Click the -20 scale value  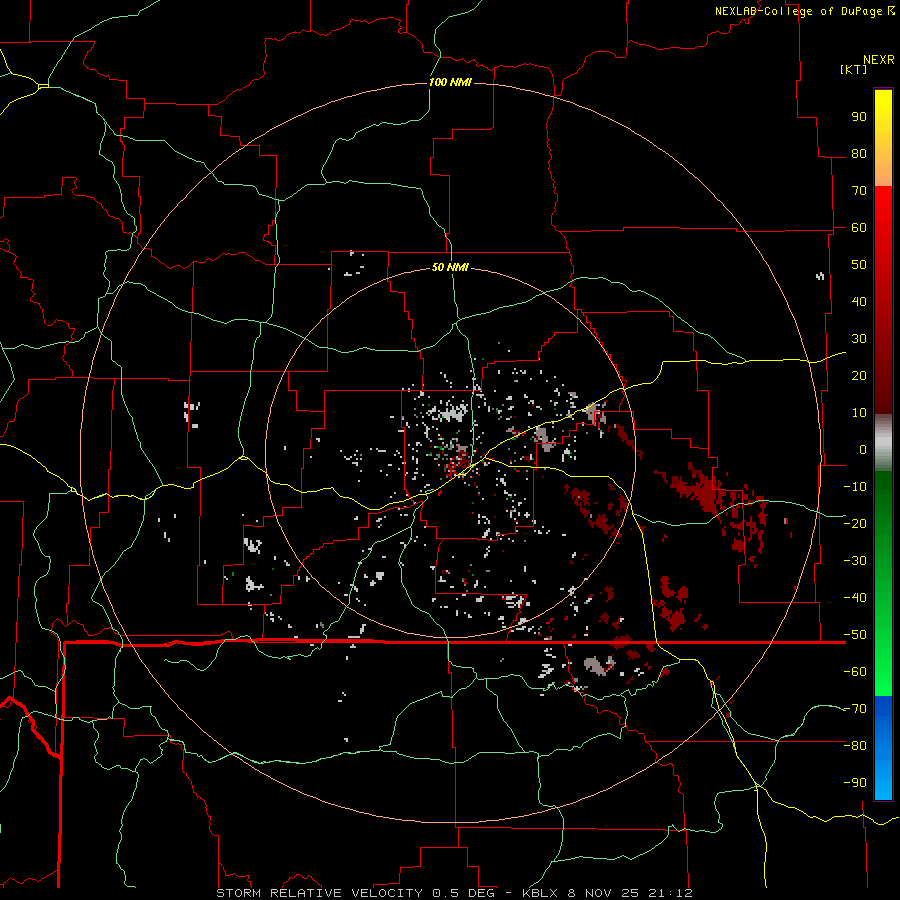(855, 524)
